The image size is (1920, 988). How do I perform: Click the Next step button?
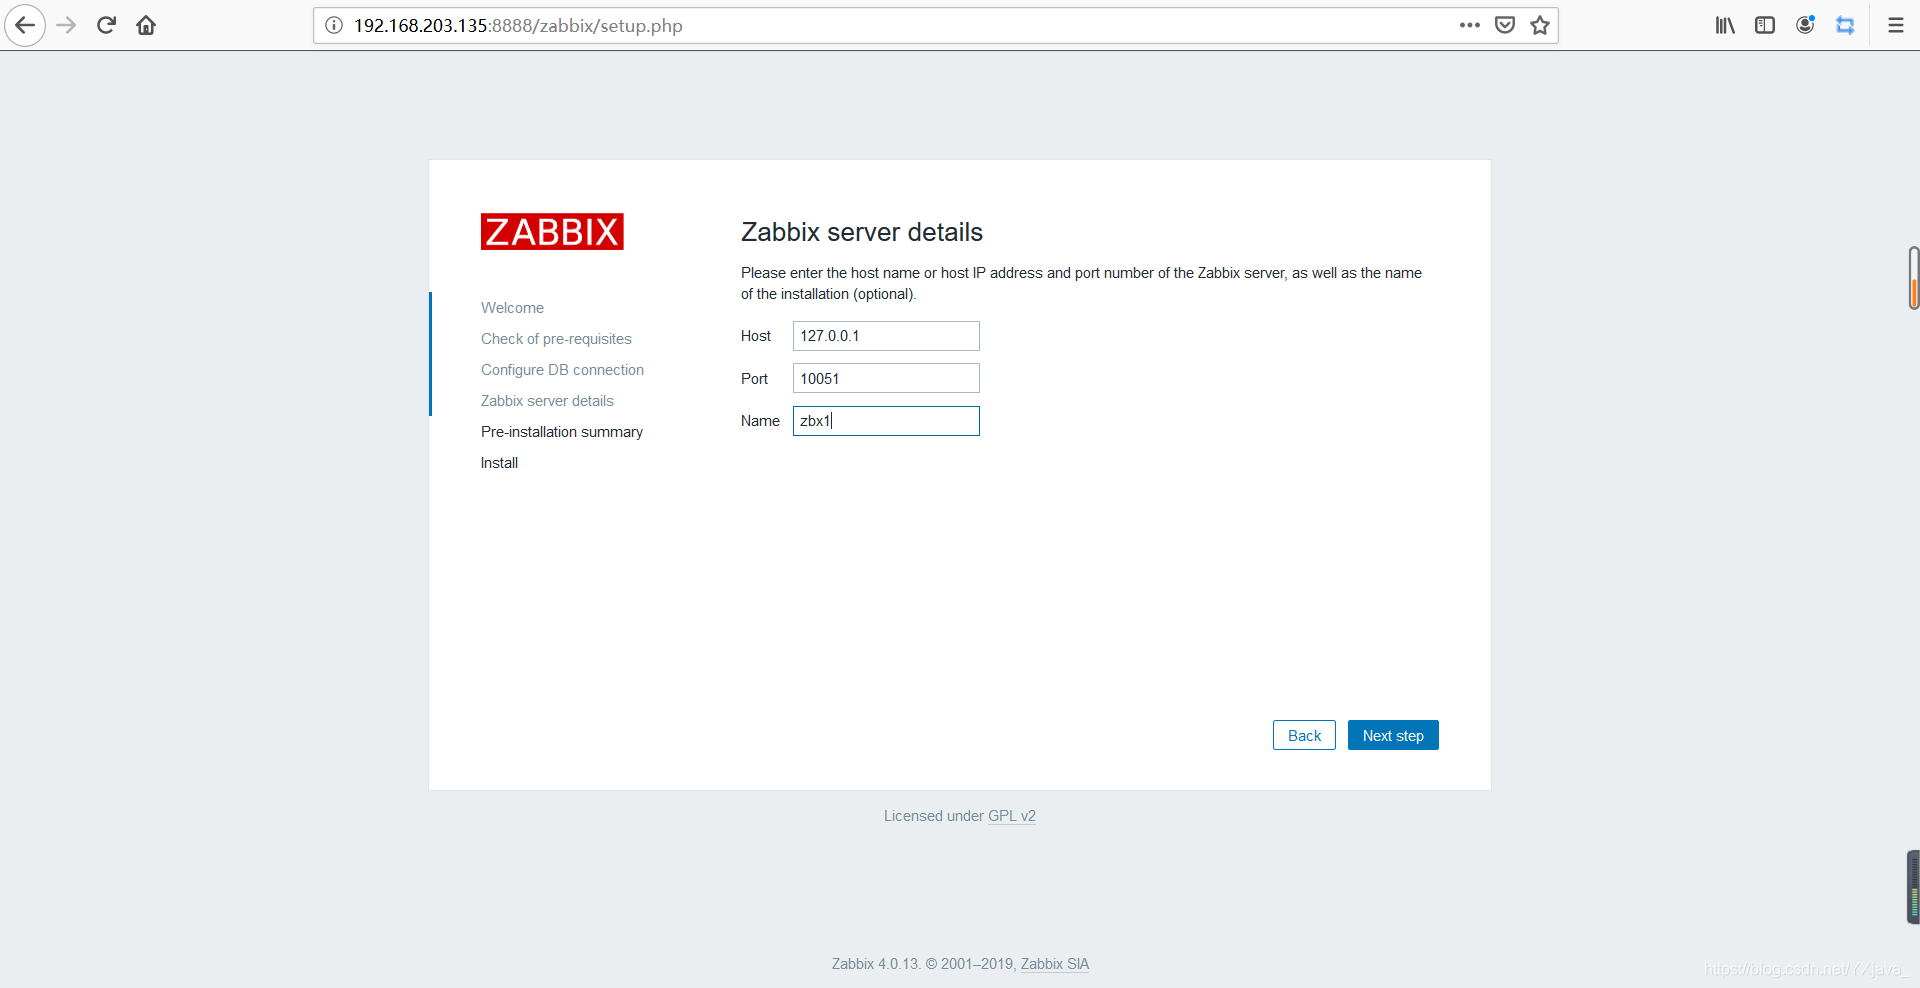point(1393,735)
